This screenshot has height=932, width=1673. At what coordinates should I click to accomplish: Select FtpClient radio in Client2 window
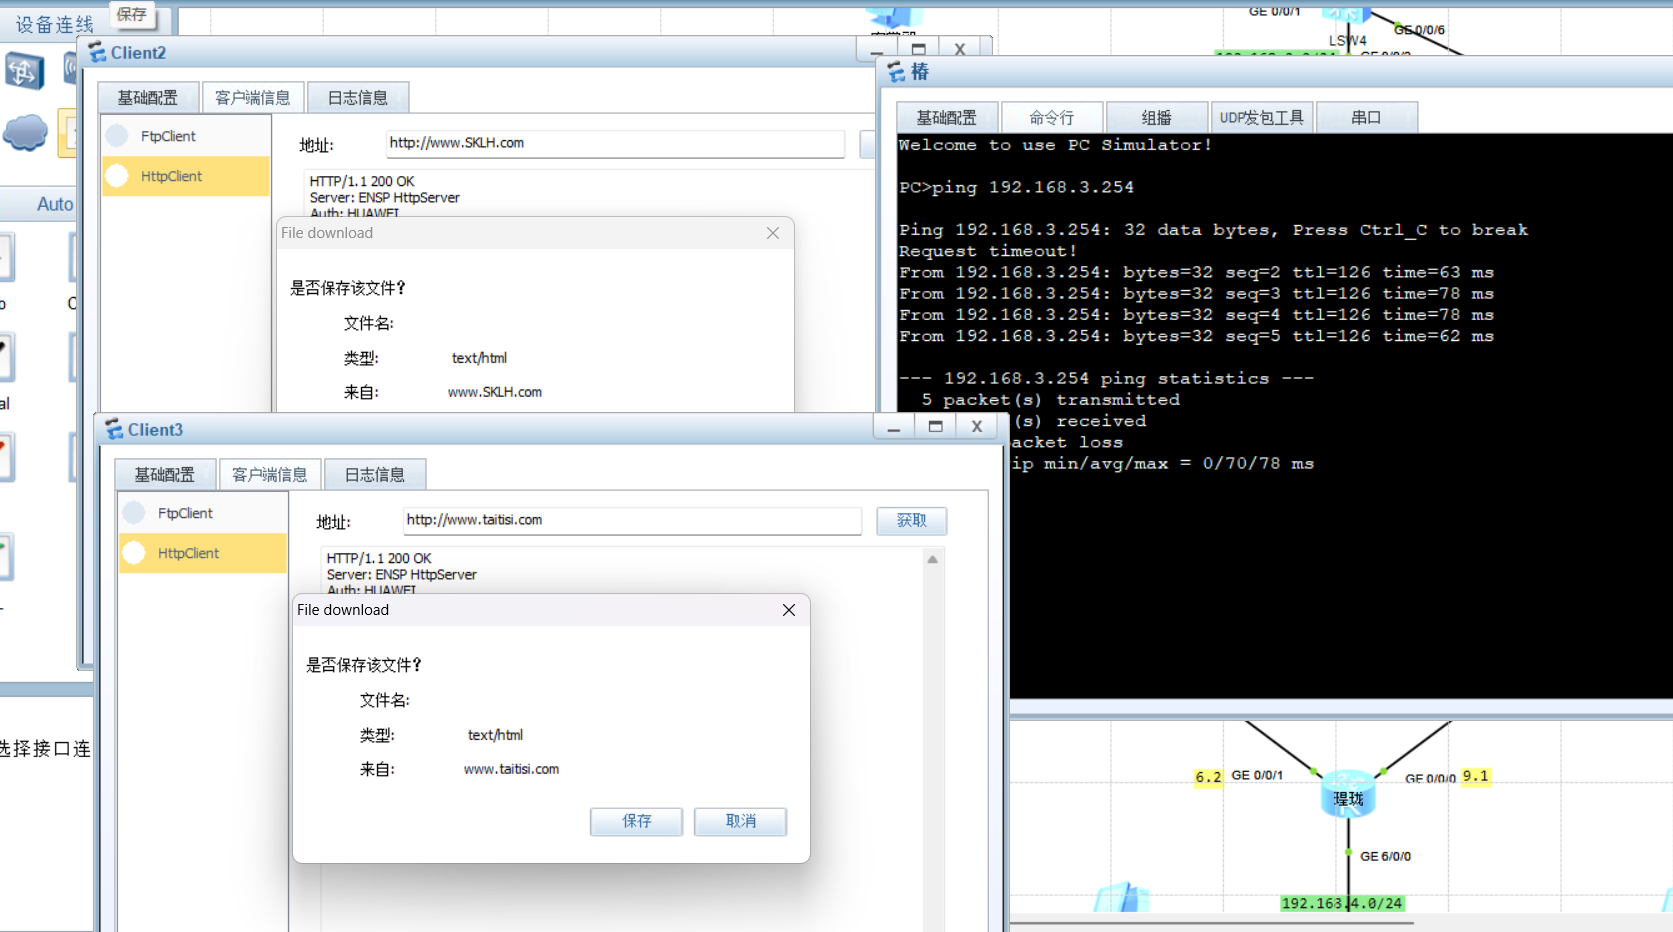[117, 136]
